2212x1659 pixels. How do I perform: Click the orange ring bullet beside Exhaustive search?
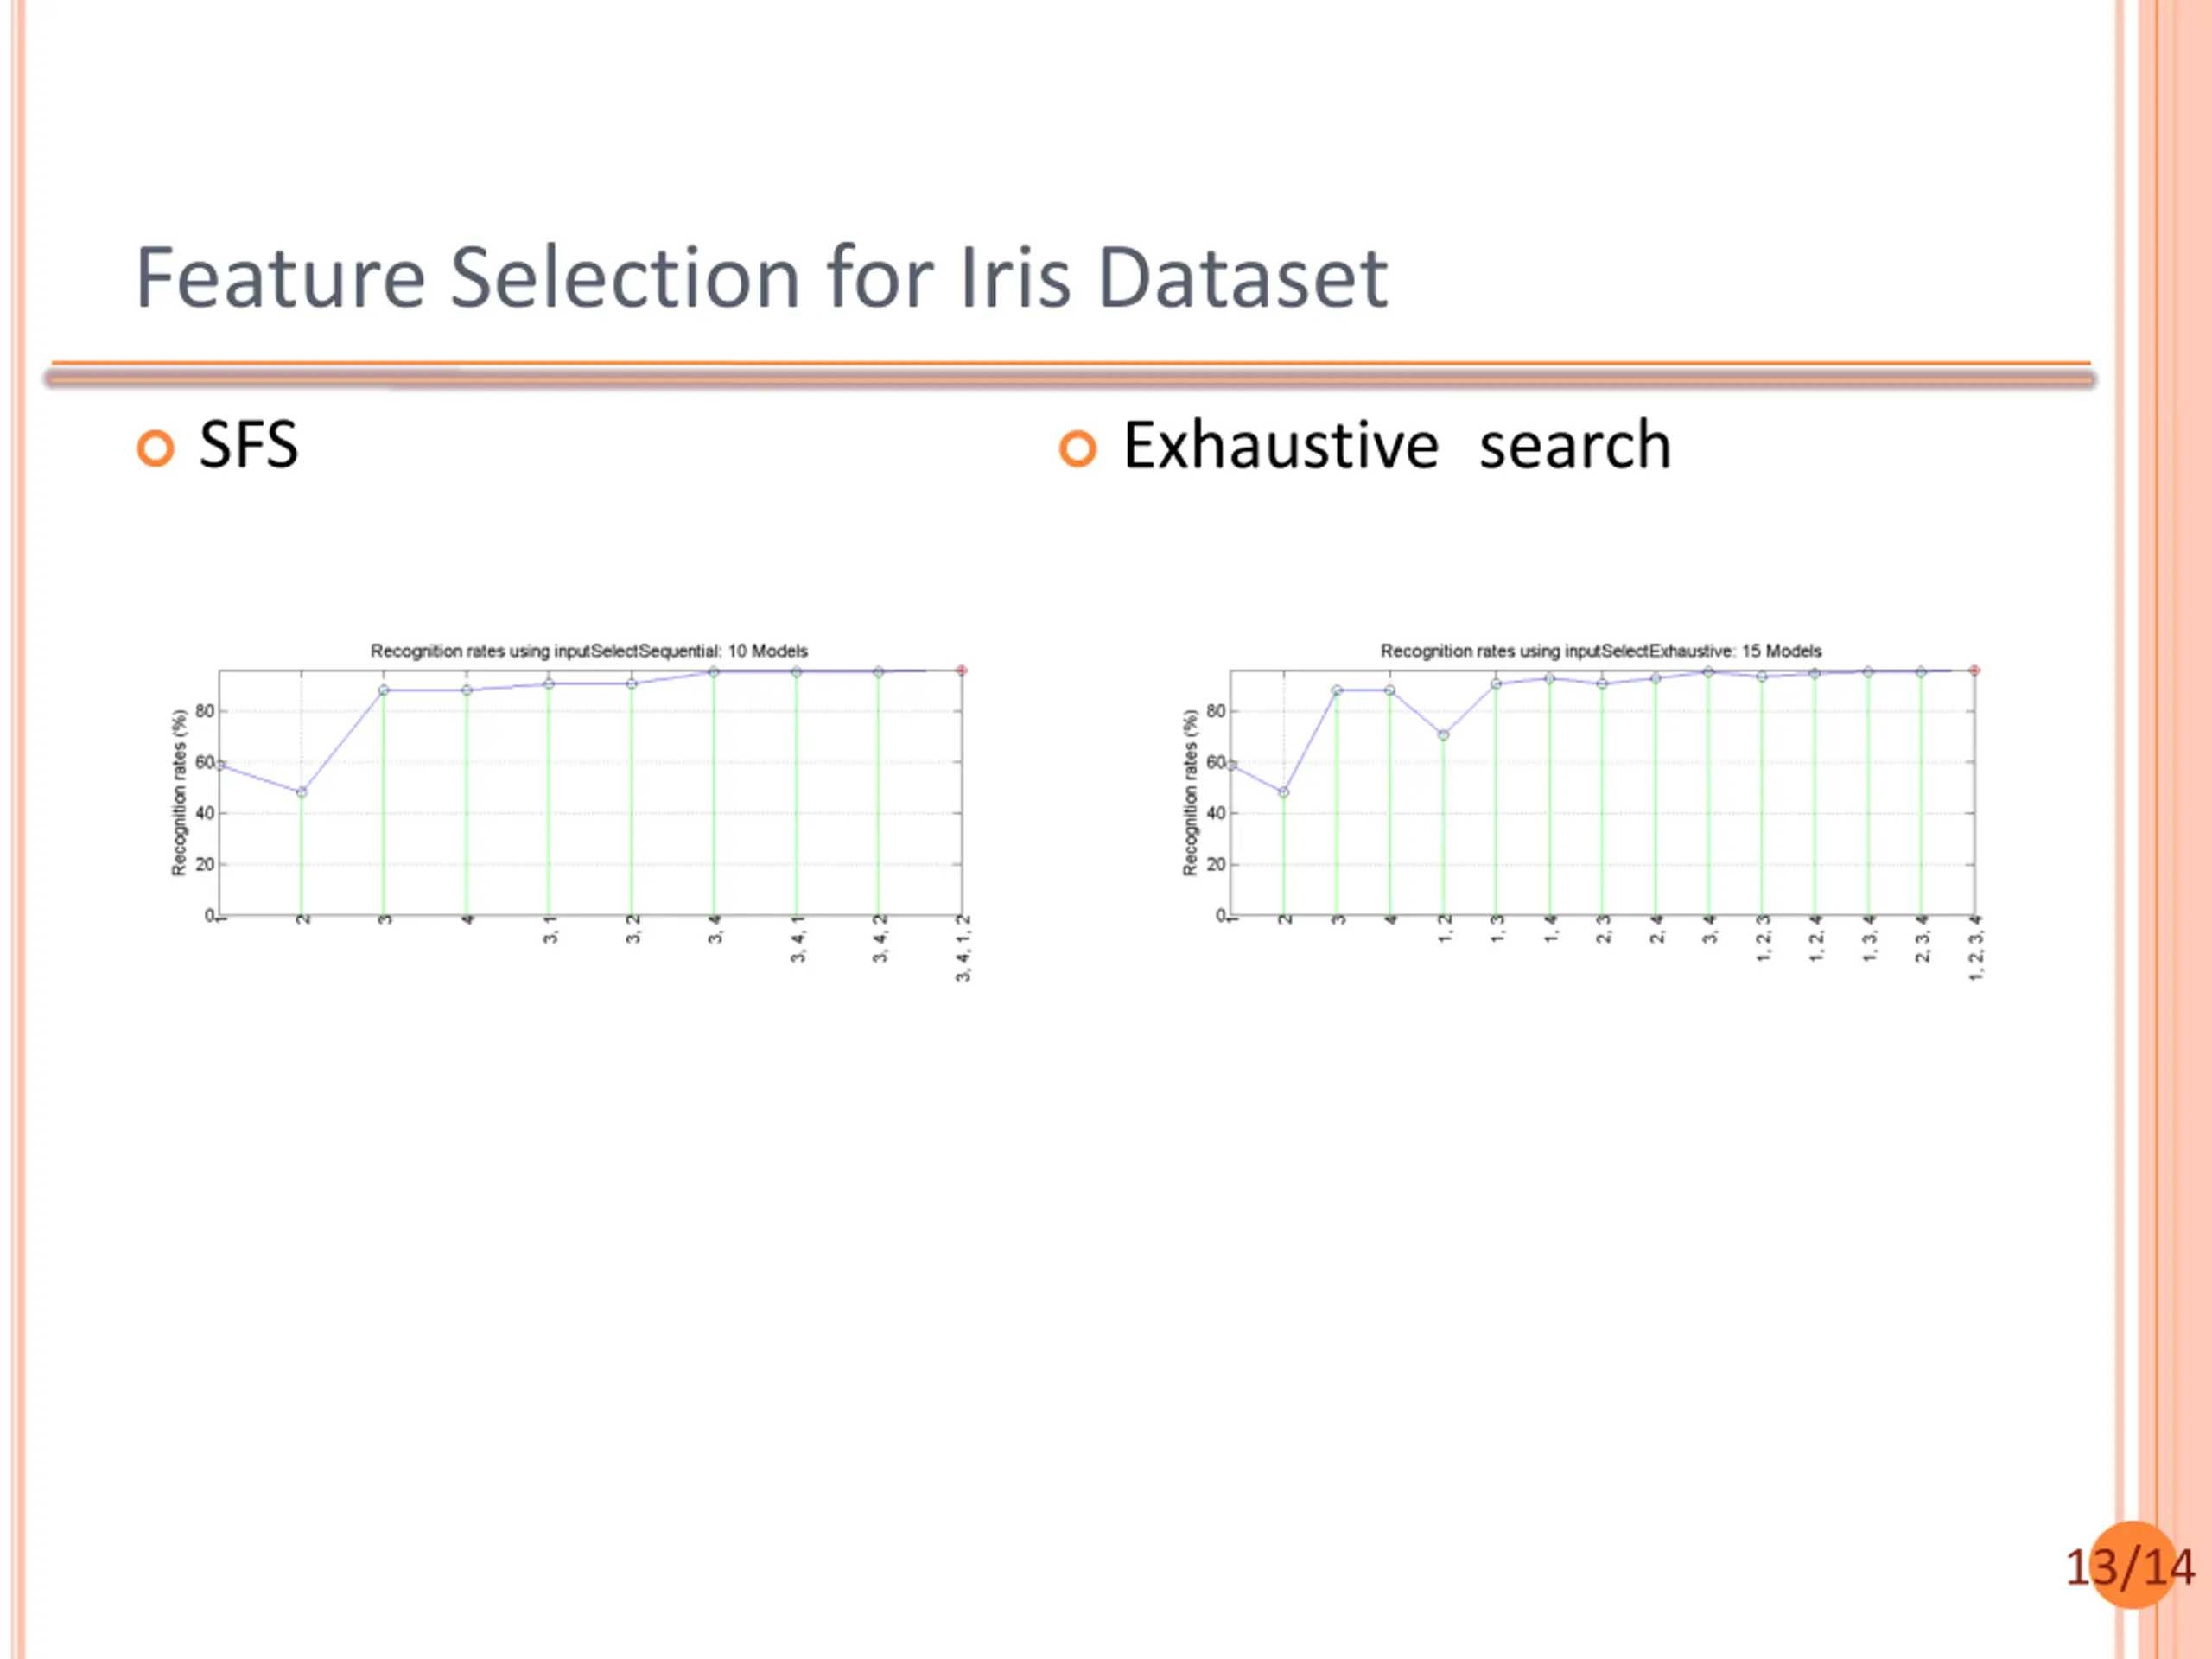pyautogui.click(x=1077, y=448)
